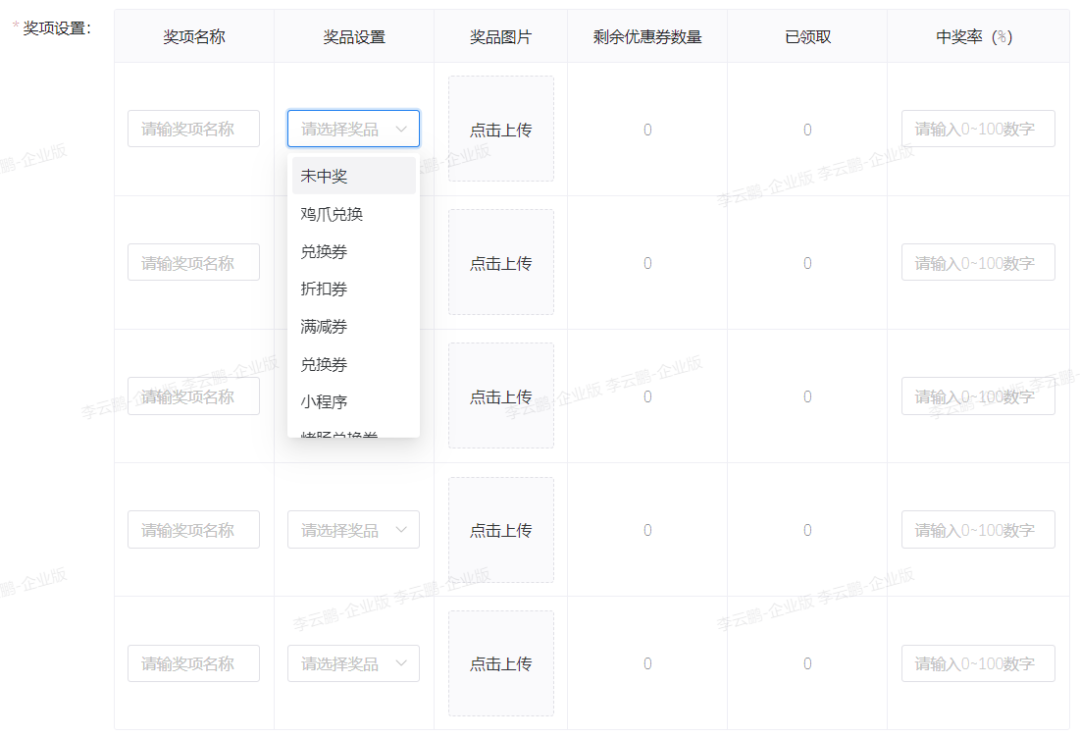
Task: Click the 点击上传 area in the third row
Action: pyautogui.click(x=500, y=396)
